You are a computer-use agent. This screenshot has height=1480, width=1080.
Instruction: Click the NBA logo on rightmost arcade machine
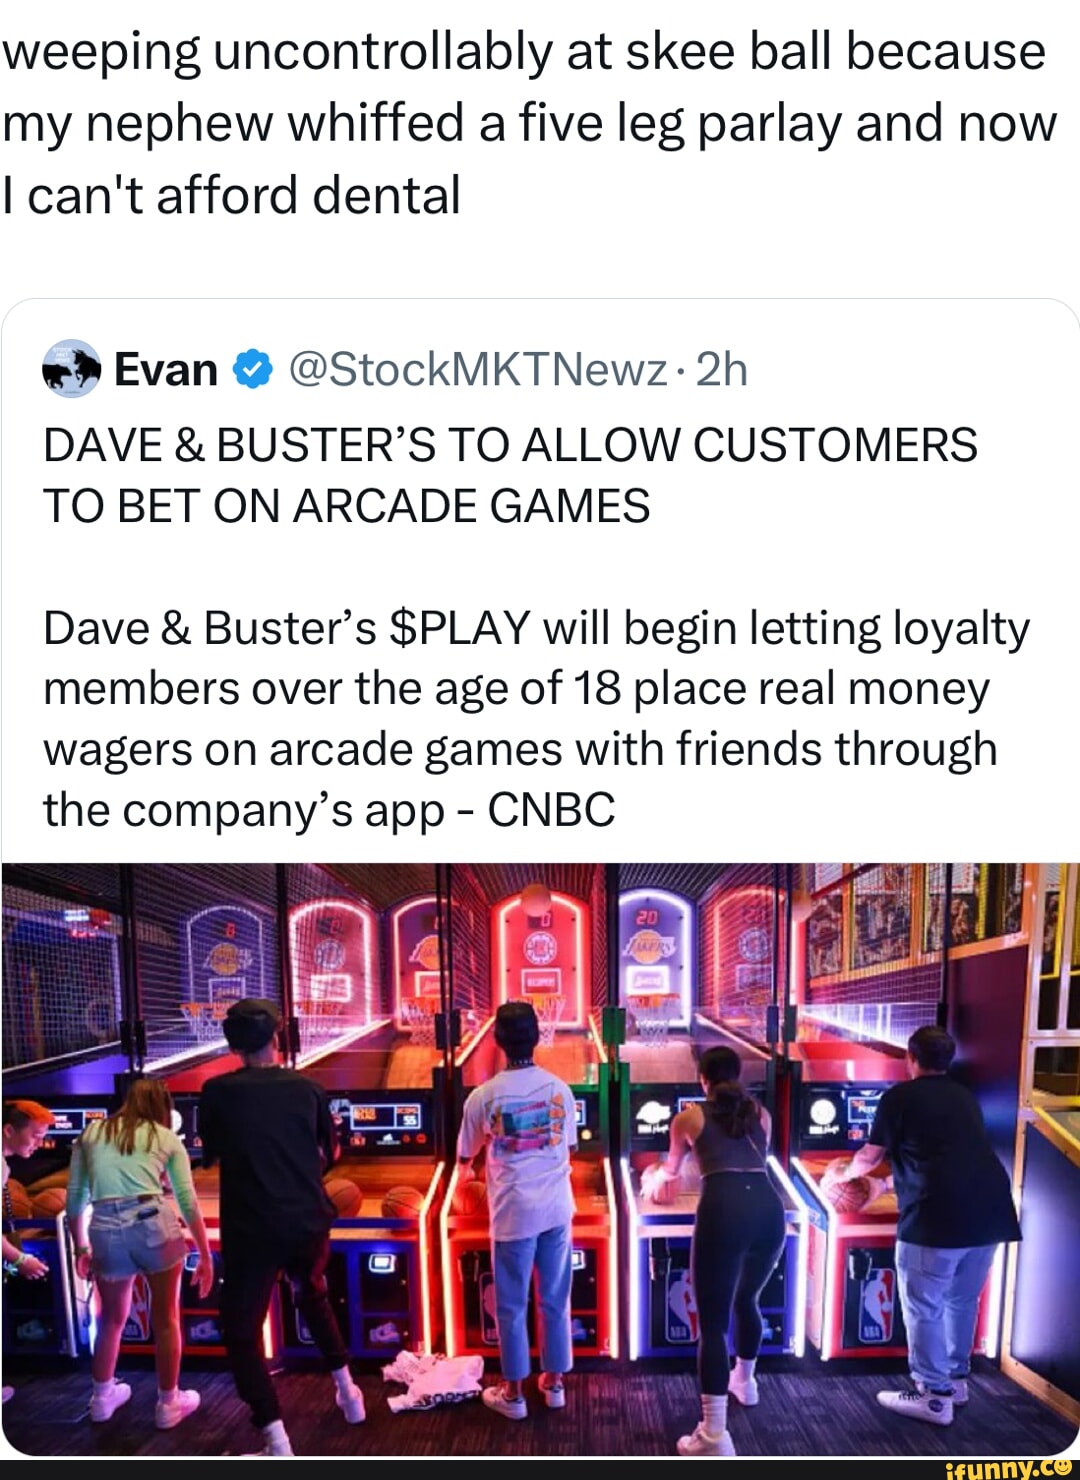876,1307
